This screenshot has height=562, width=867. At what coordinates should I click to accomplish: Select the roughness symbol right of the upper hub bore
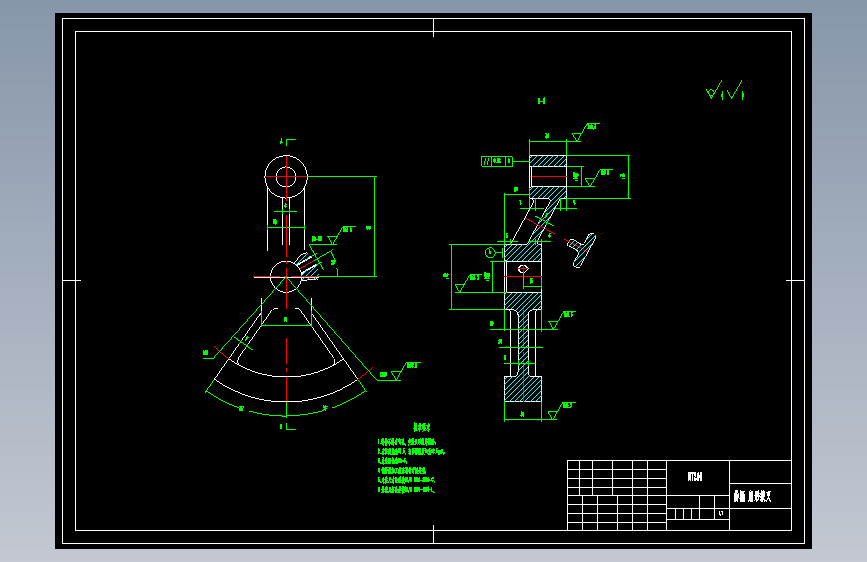tap(599, 178)
